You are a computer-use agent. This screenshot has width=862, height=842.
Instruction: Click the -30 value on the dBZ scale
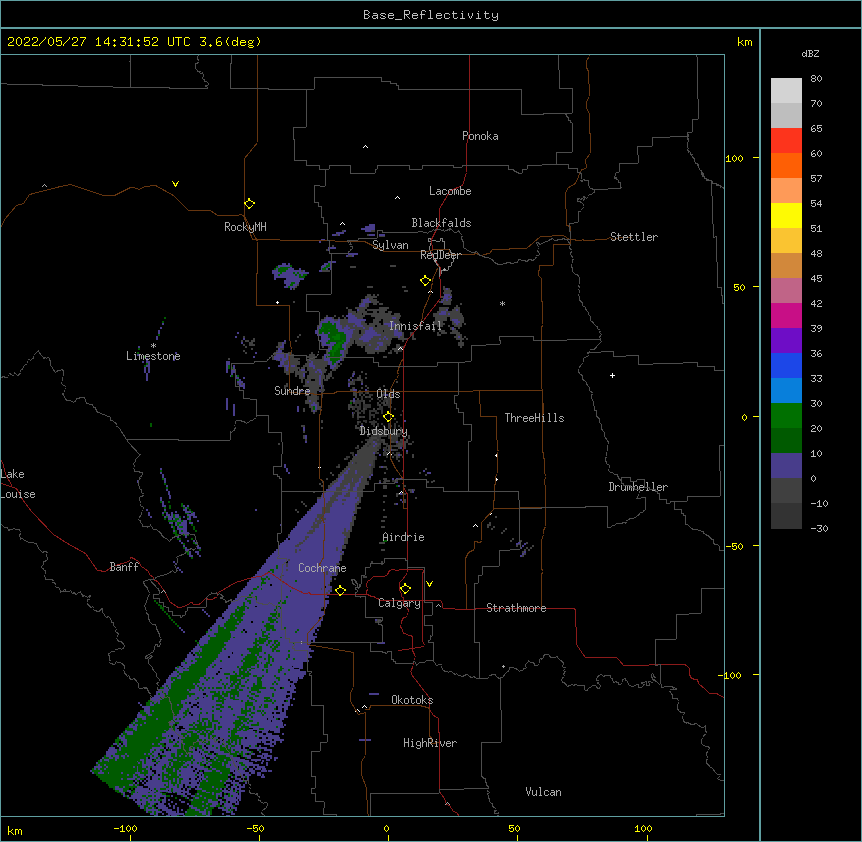pos(819,528)
